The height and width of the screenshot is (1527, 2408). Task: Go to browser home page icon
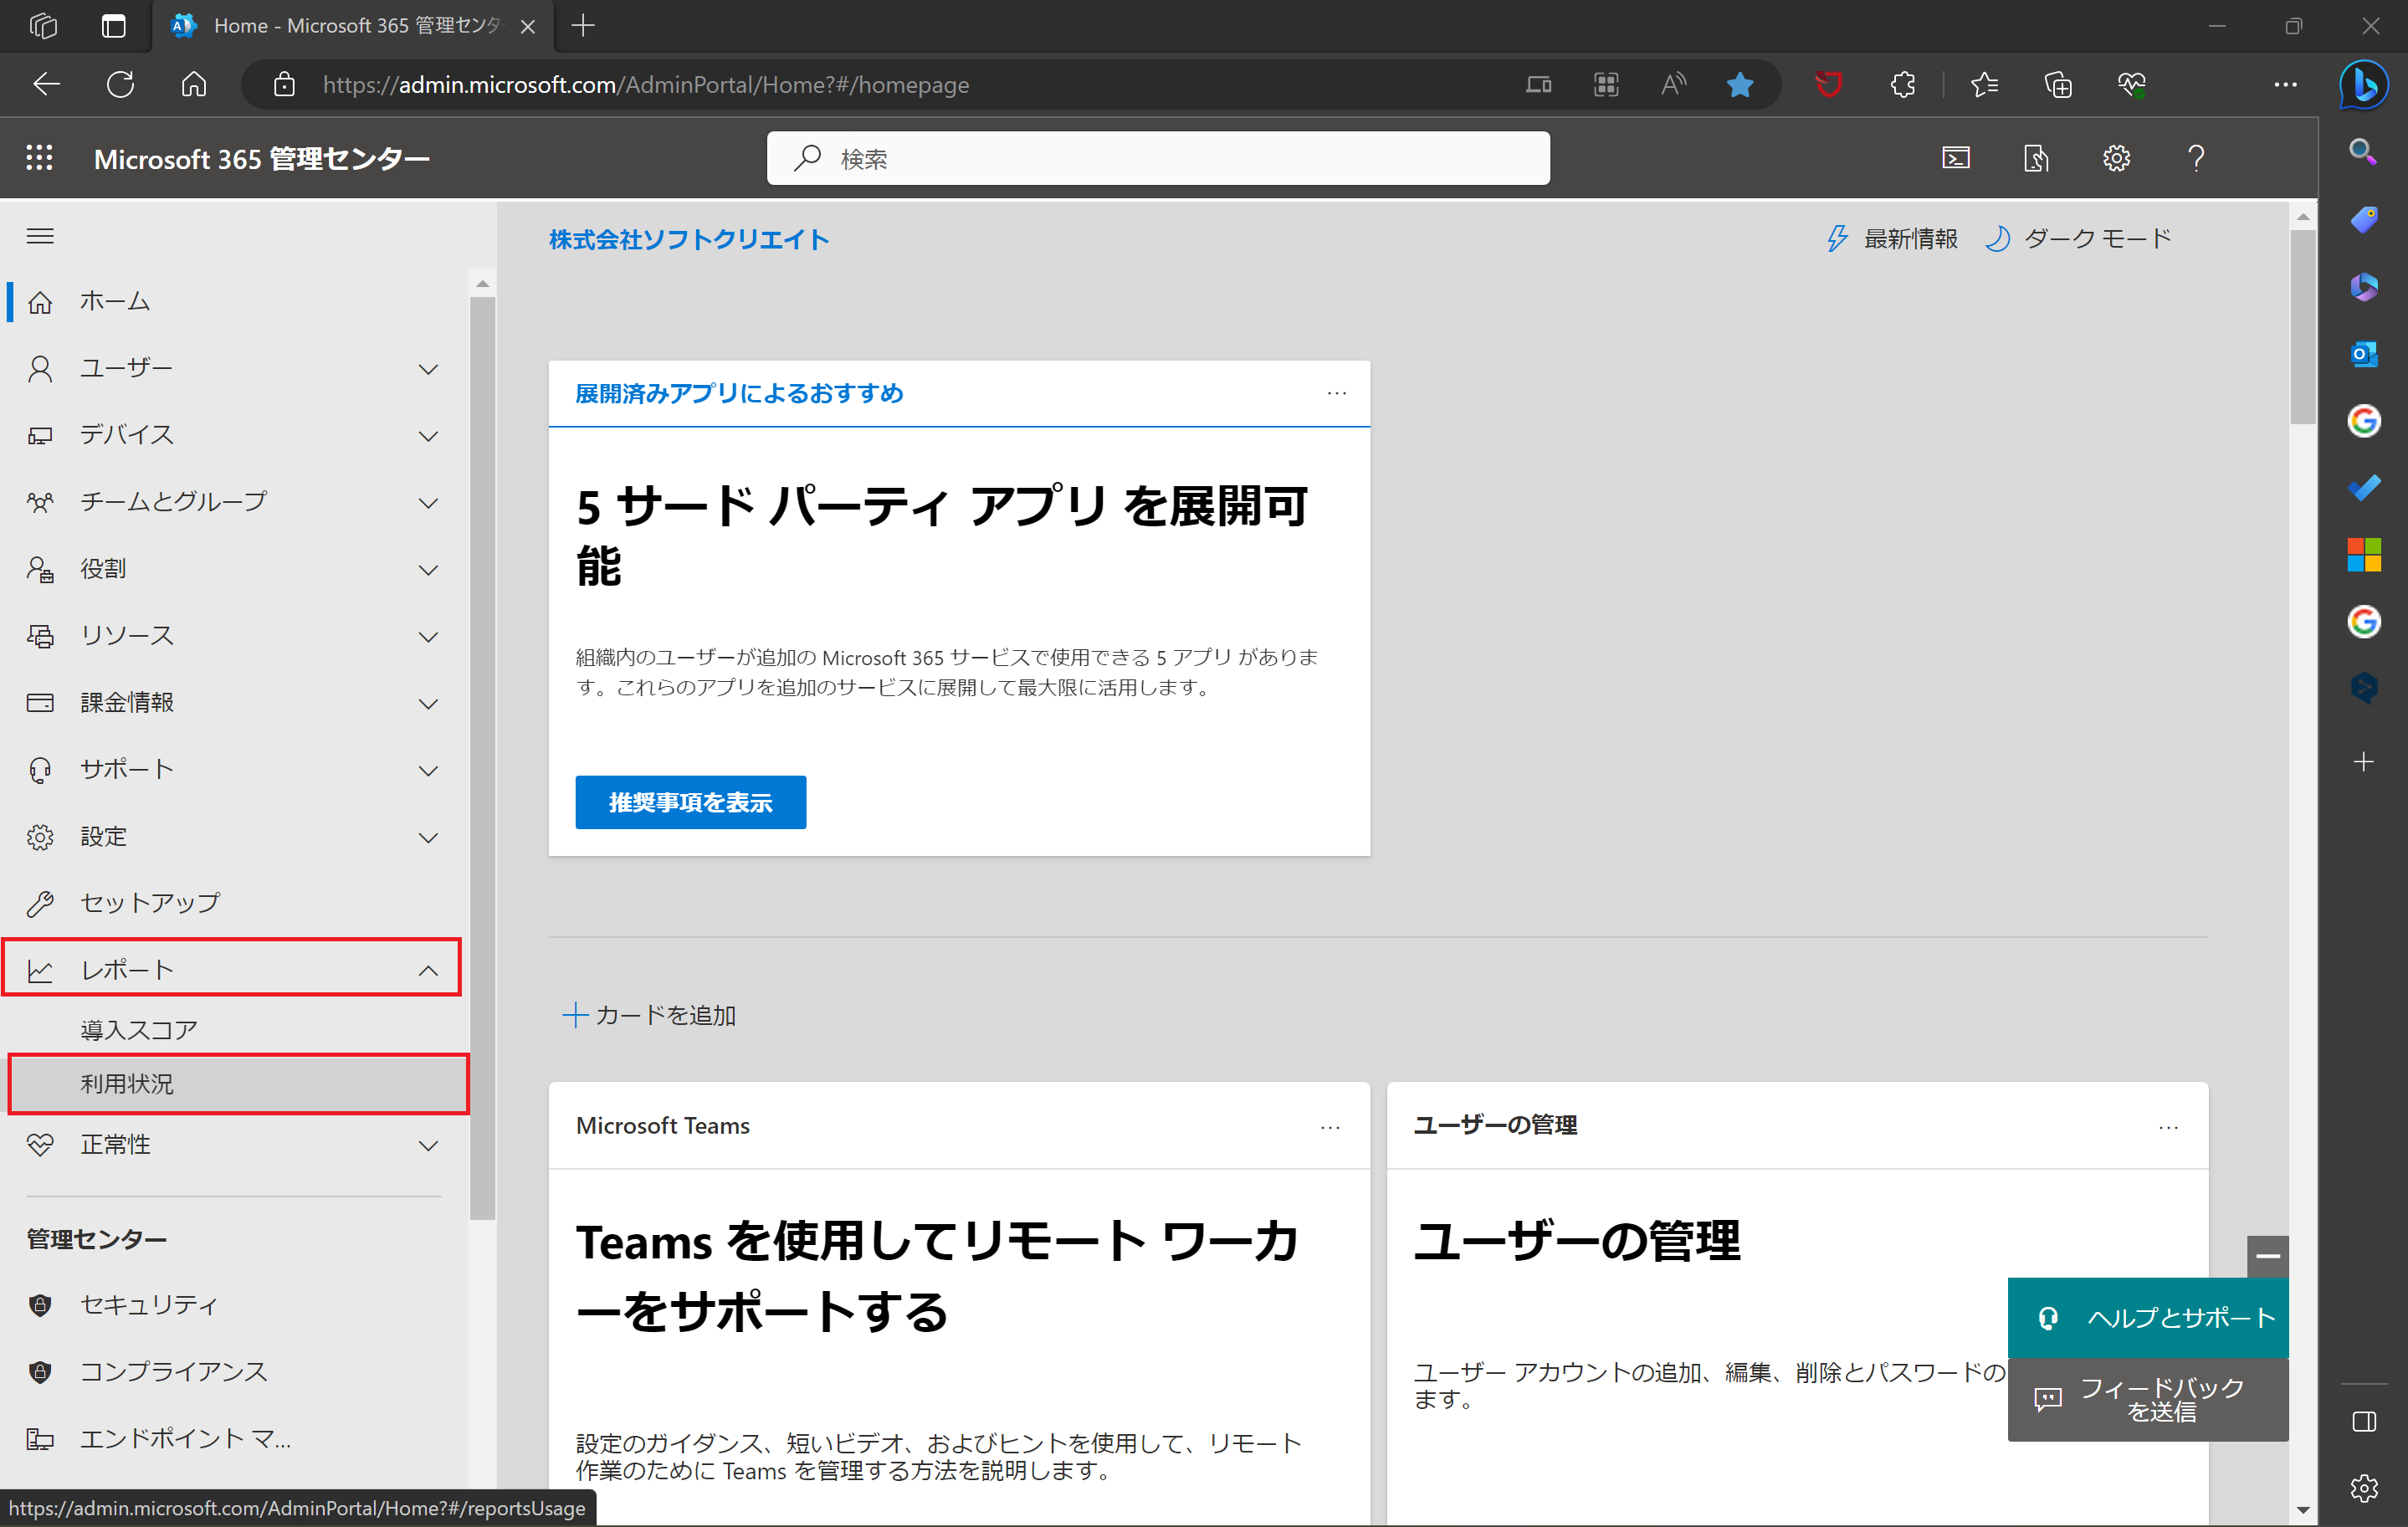194,84
